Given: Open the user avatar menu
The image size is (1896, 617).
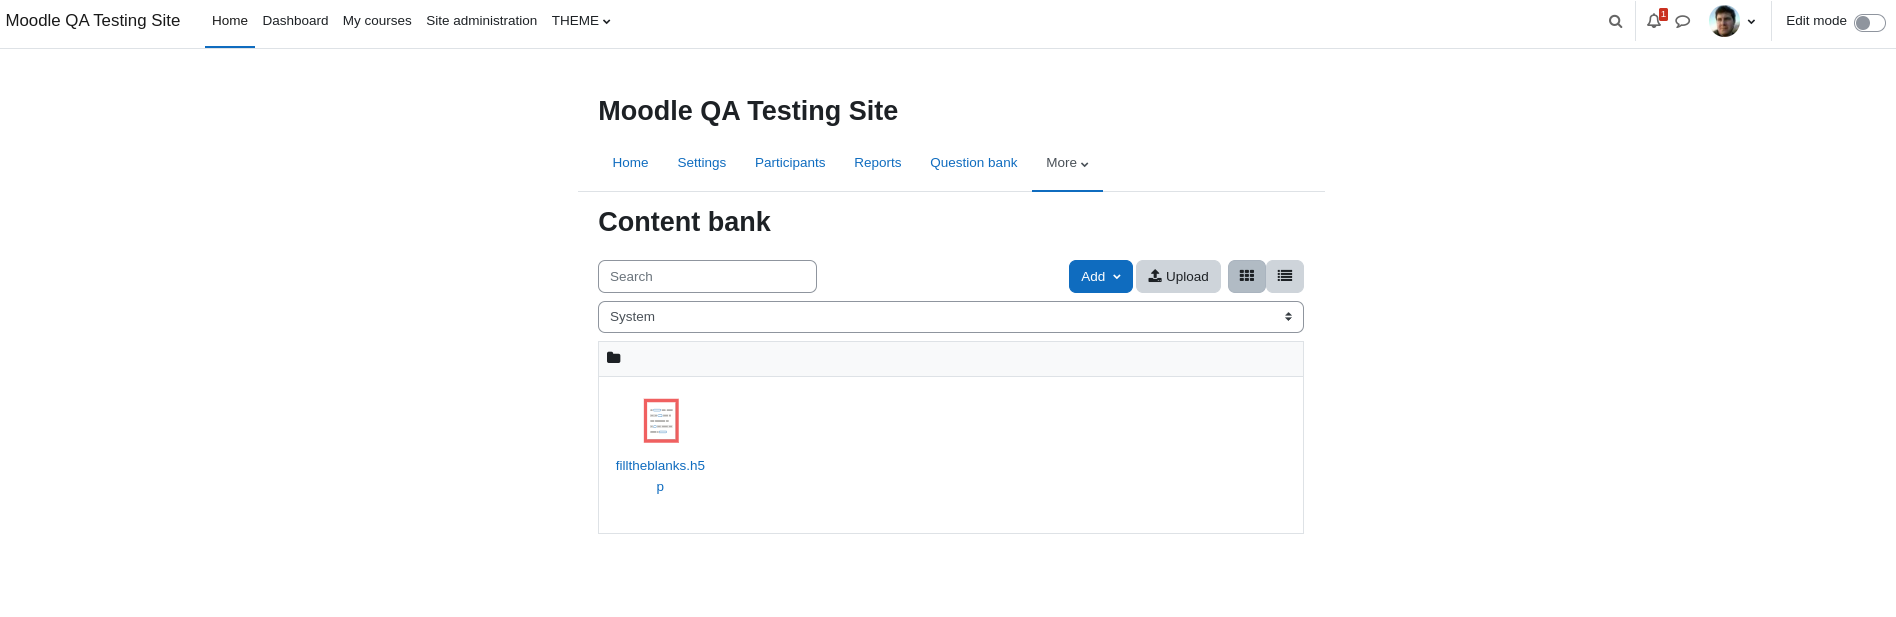Looking at the screenshot, I should [x=1724, y=21].
